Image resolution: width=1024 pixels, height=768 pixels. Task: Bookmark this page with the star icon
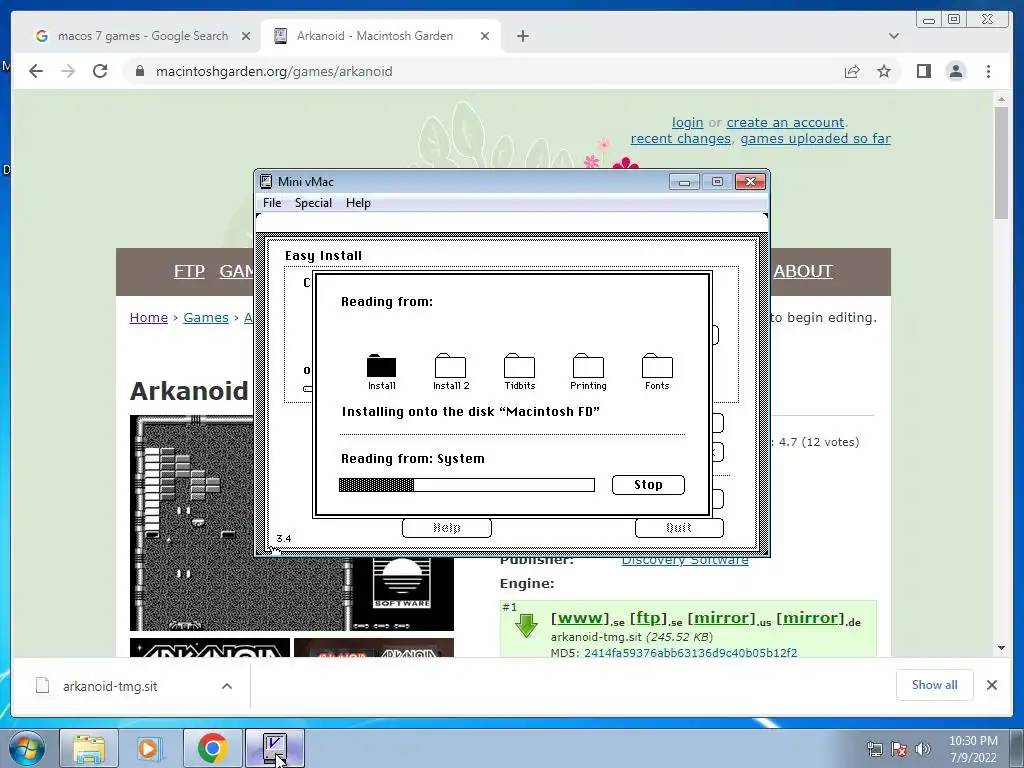tap(884, 71)
